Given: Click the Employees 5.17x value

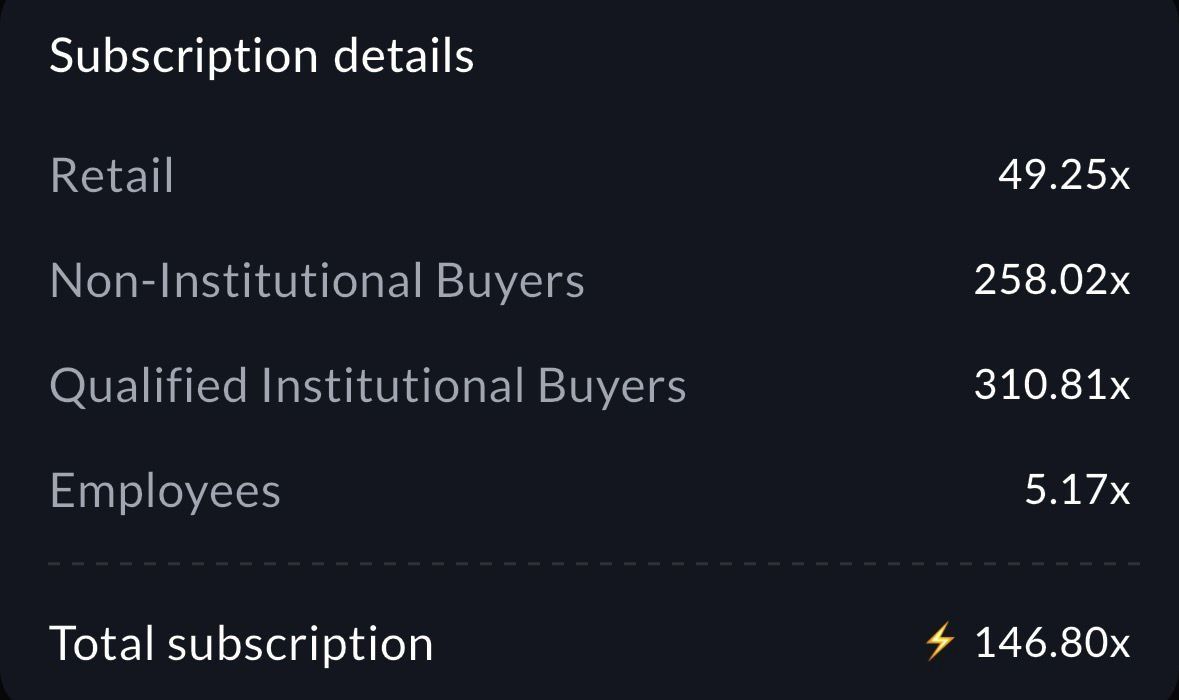Looking at the screenshot, I should coord(1077,491).
